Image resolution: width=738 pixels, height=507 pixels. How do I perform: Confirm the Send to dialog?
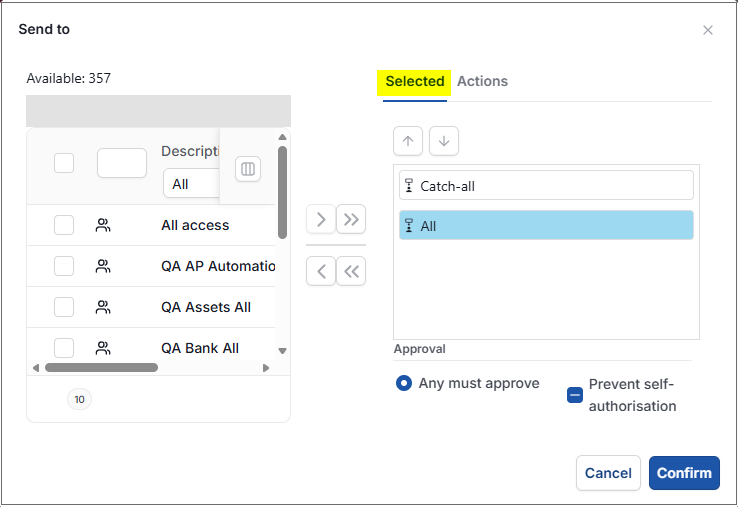click(x=684, y=473)
